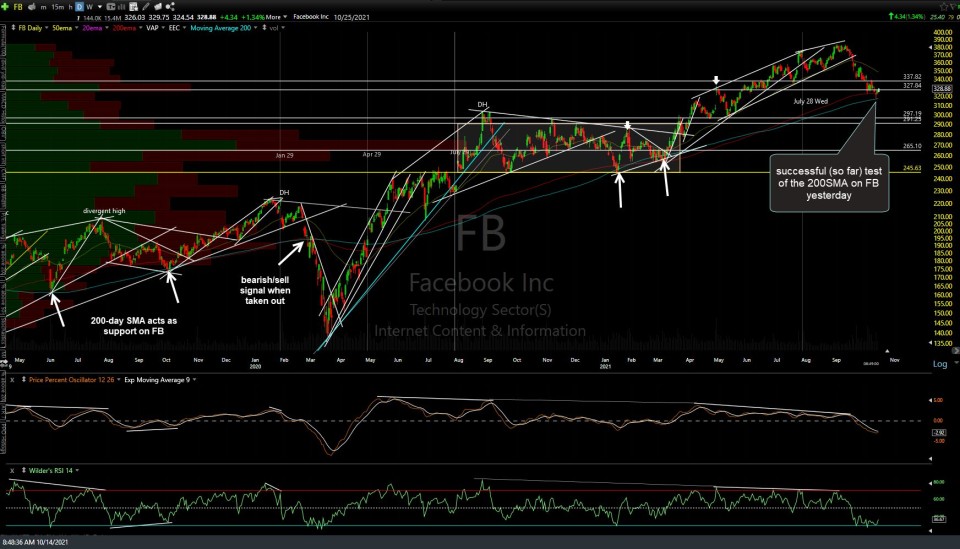Click the FB ticker symbol field

(18, 7)
